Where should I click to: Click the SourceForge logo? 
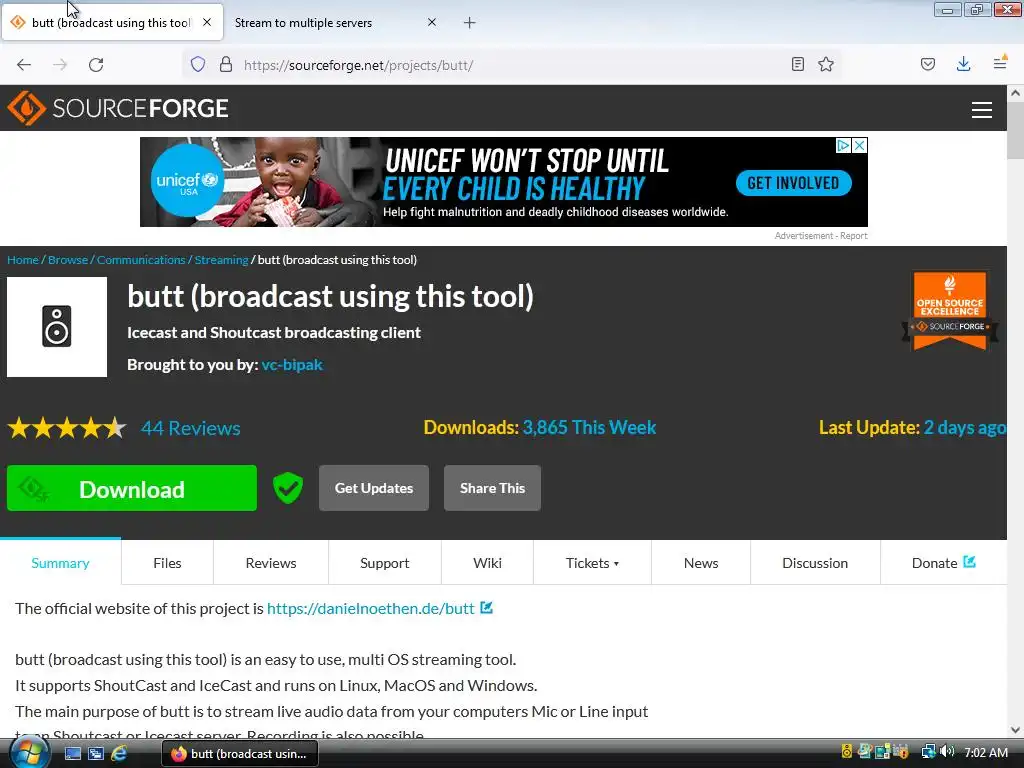click(118, 108)
